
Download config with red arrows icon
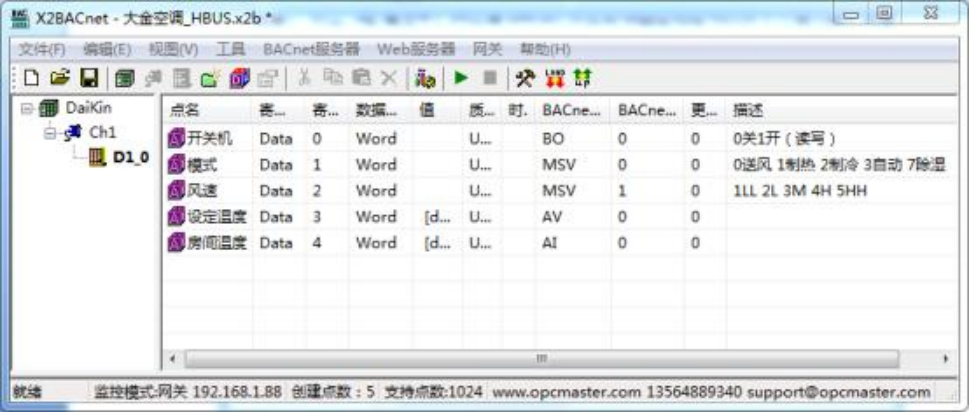(555, 78)
